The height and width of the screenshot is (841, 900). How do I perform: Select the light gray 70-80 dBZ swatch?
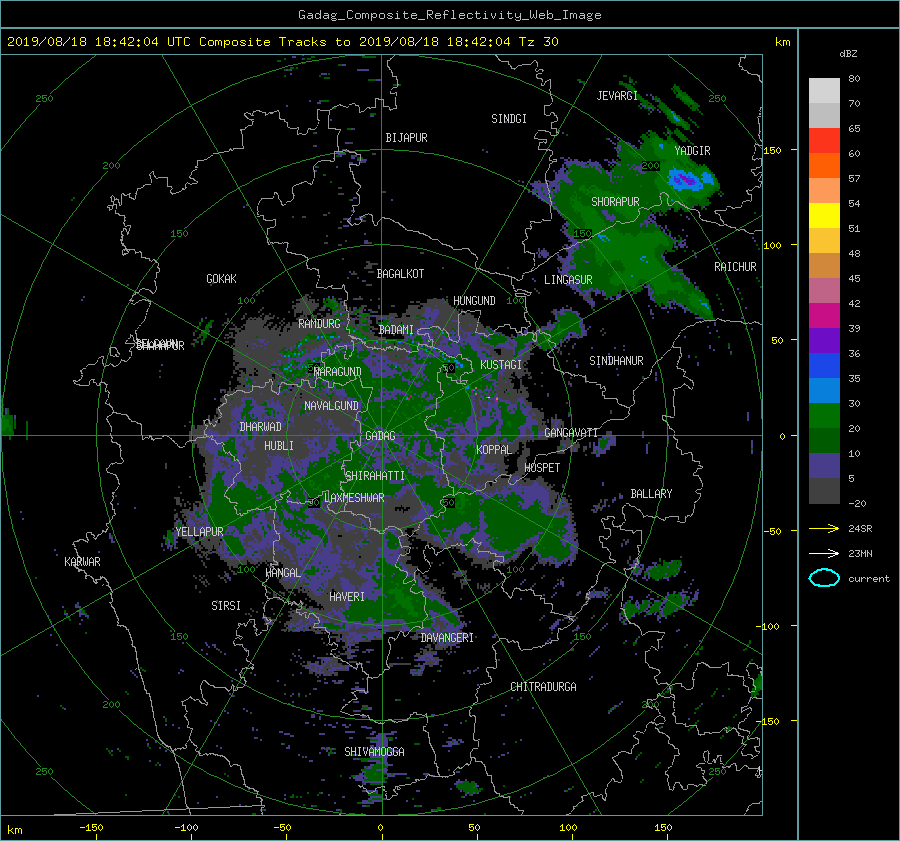pyautogui.click(x=824, y=91)
